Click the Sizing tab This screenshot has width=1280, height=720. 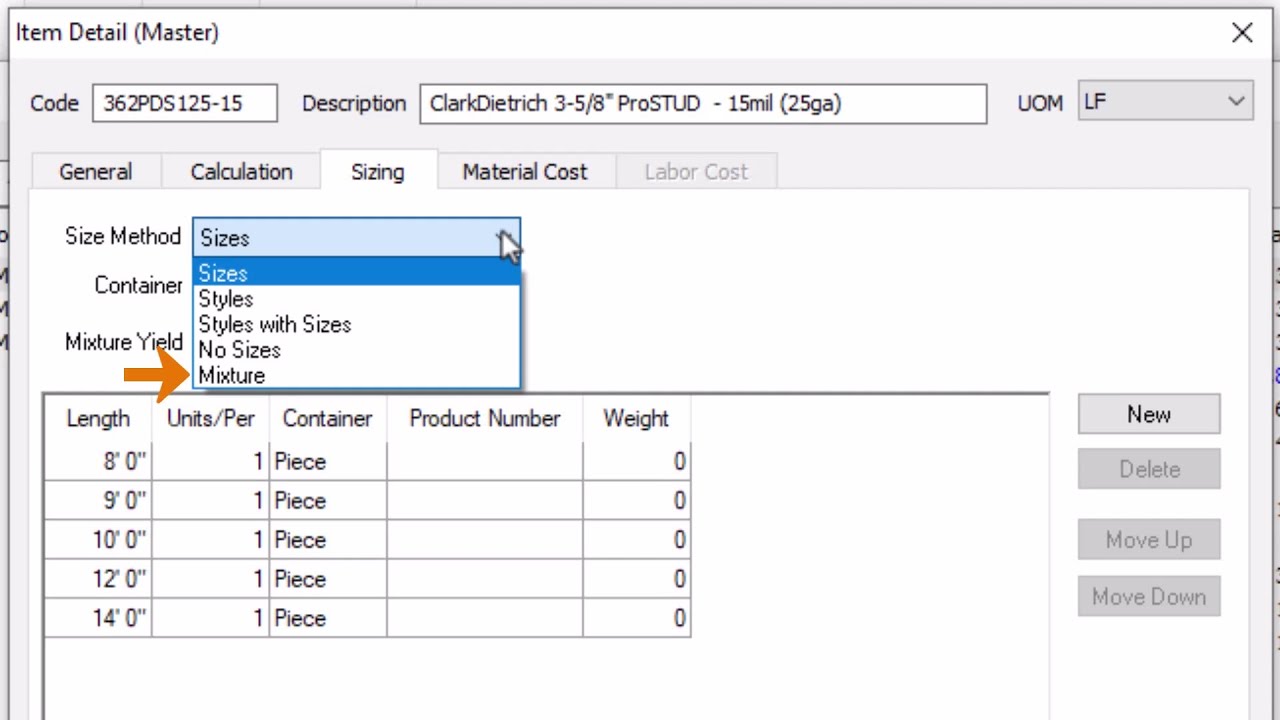(377, 172)
